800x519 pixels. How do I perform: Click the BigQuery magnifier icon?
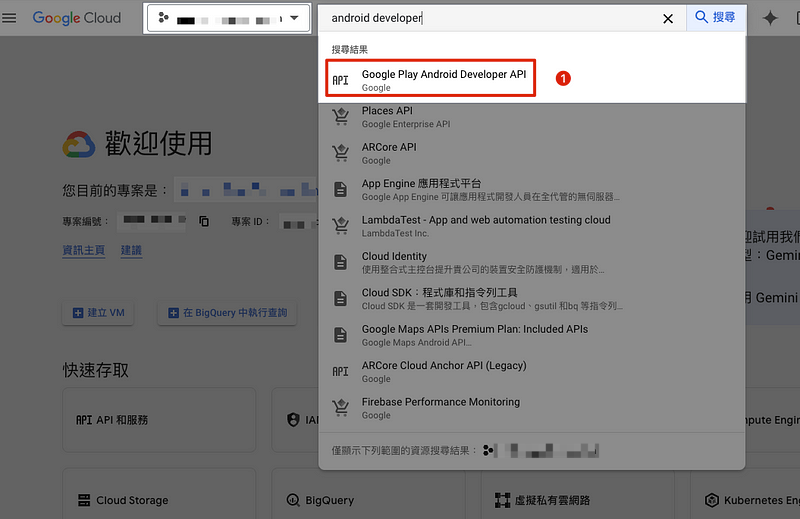click(293, 500)
